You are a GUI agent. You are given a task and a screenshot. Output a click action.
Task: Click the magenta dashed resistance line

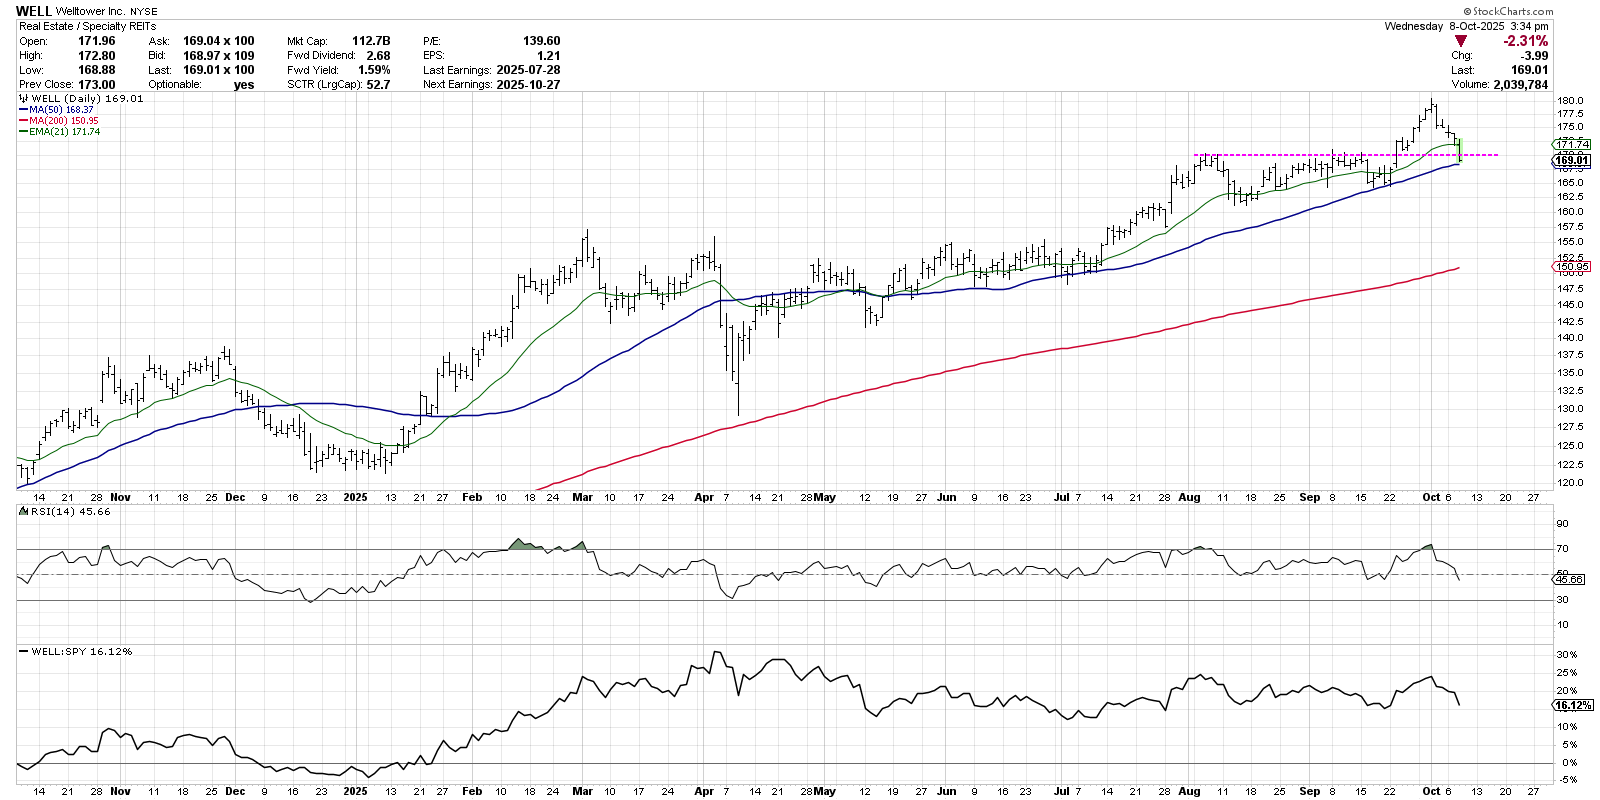pyautogui.click(x=1300, y=155)
